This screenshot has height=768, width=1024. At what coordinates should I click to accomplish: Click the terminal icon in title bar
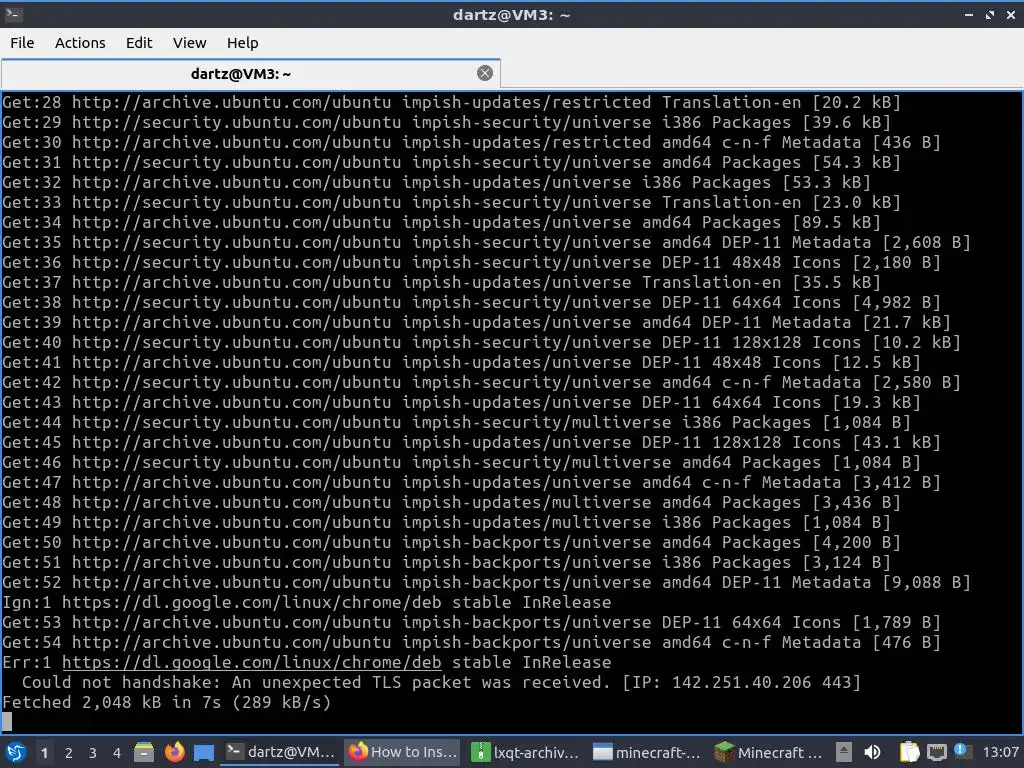[x=13, y=14]
